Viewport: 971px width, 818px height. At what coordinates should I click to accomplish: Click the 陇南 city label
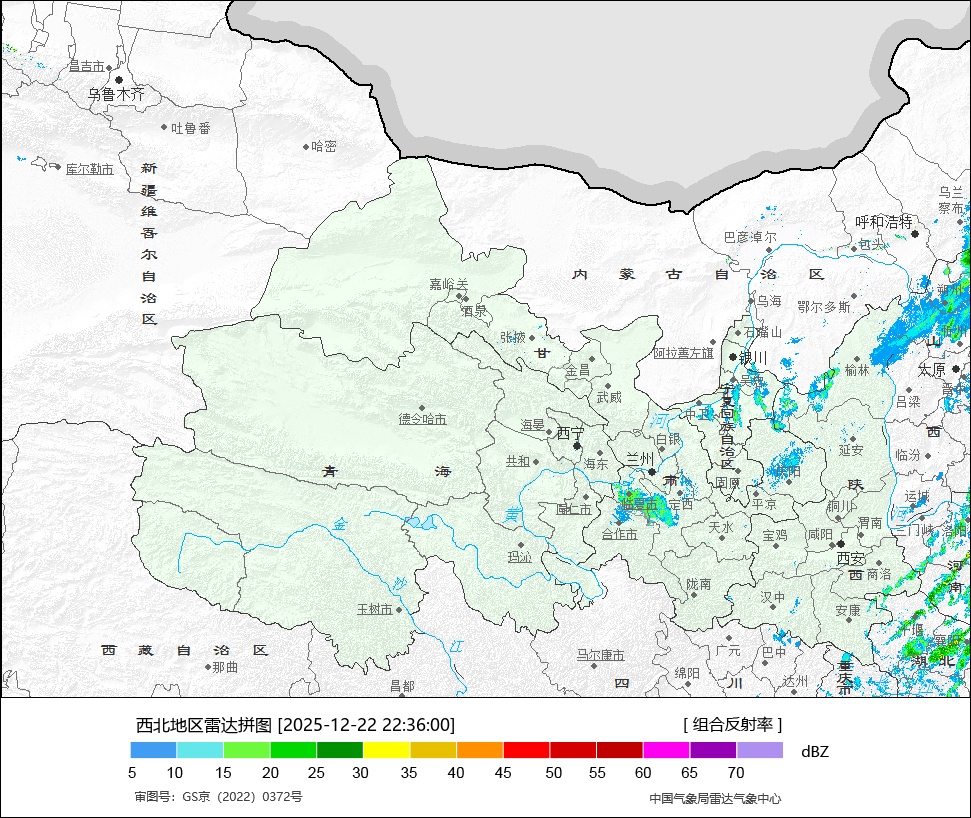point(699,584)
